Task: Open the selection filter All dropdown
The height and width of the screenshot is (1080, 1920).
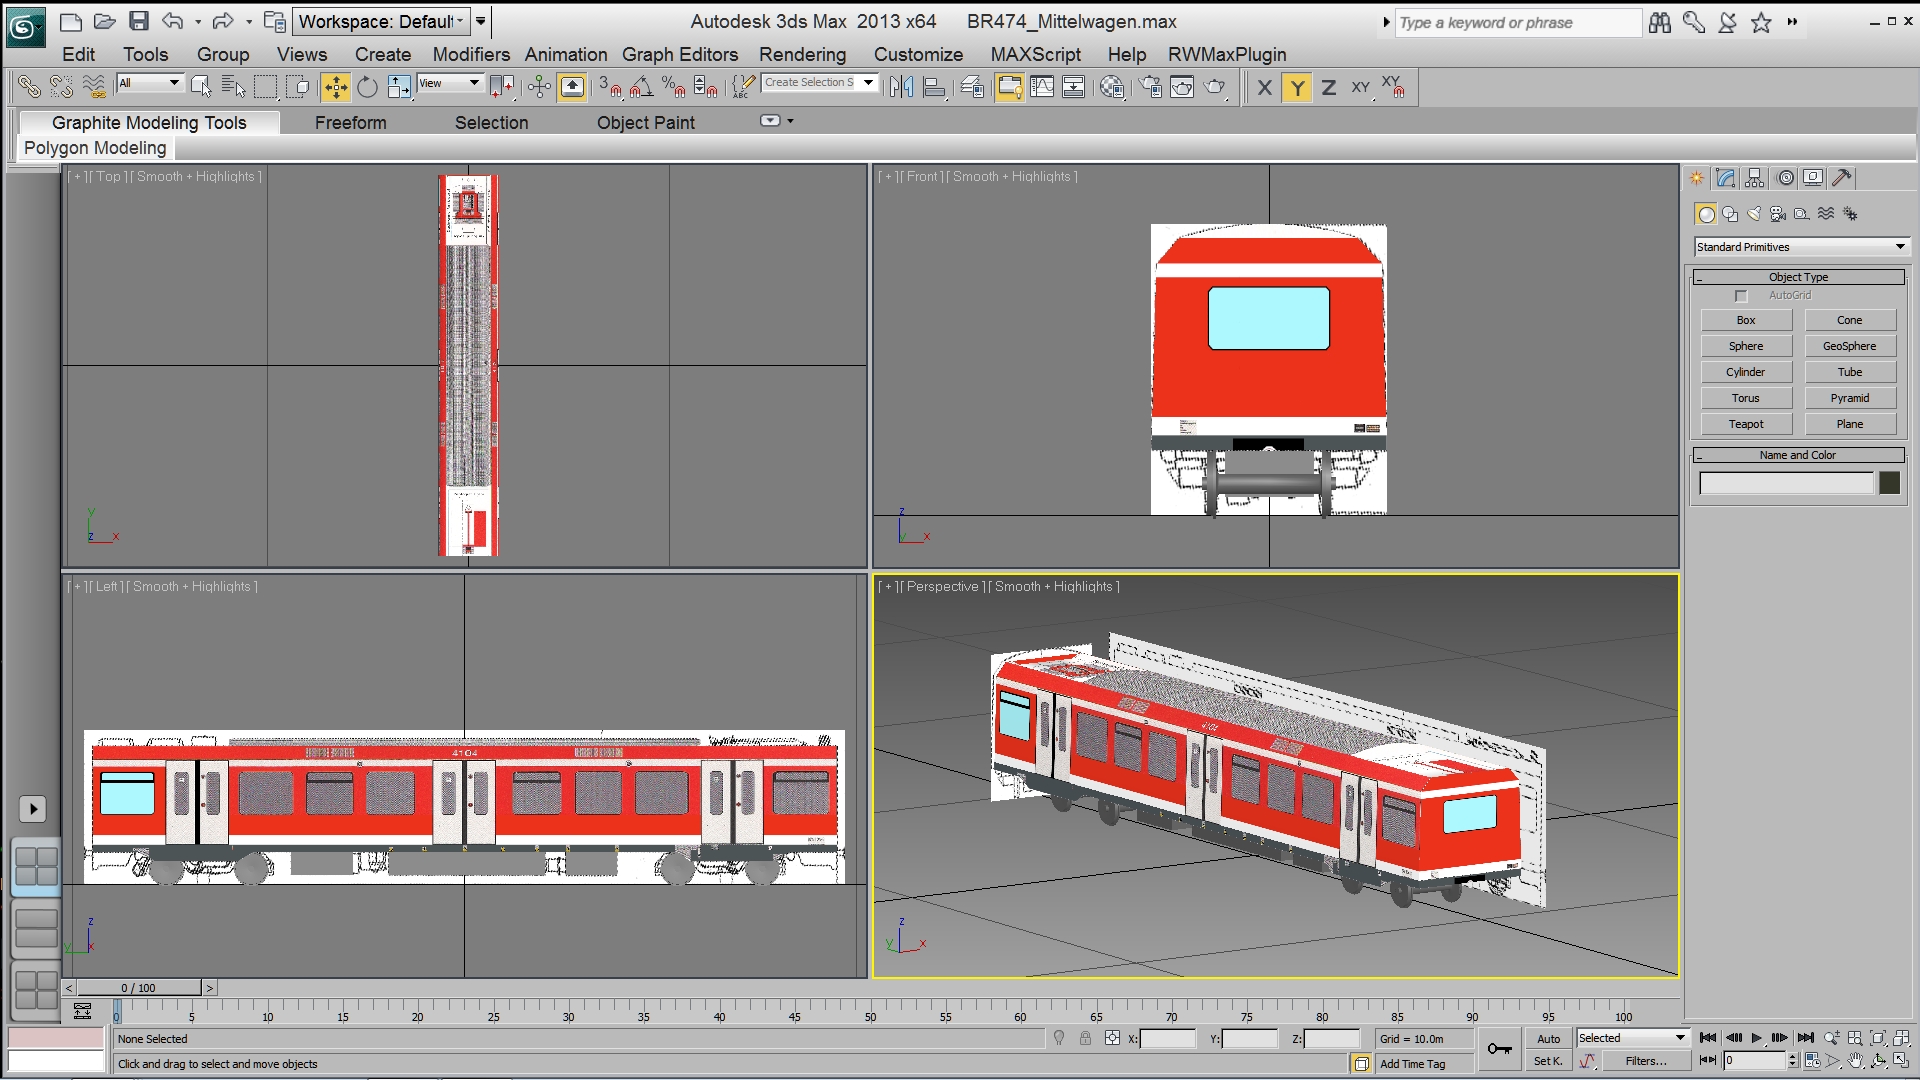Action: click(149, 84)
